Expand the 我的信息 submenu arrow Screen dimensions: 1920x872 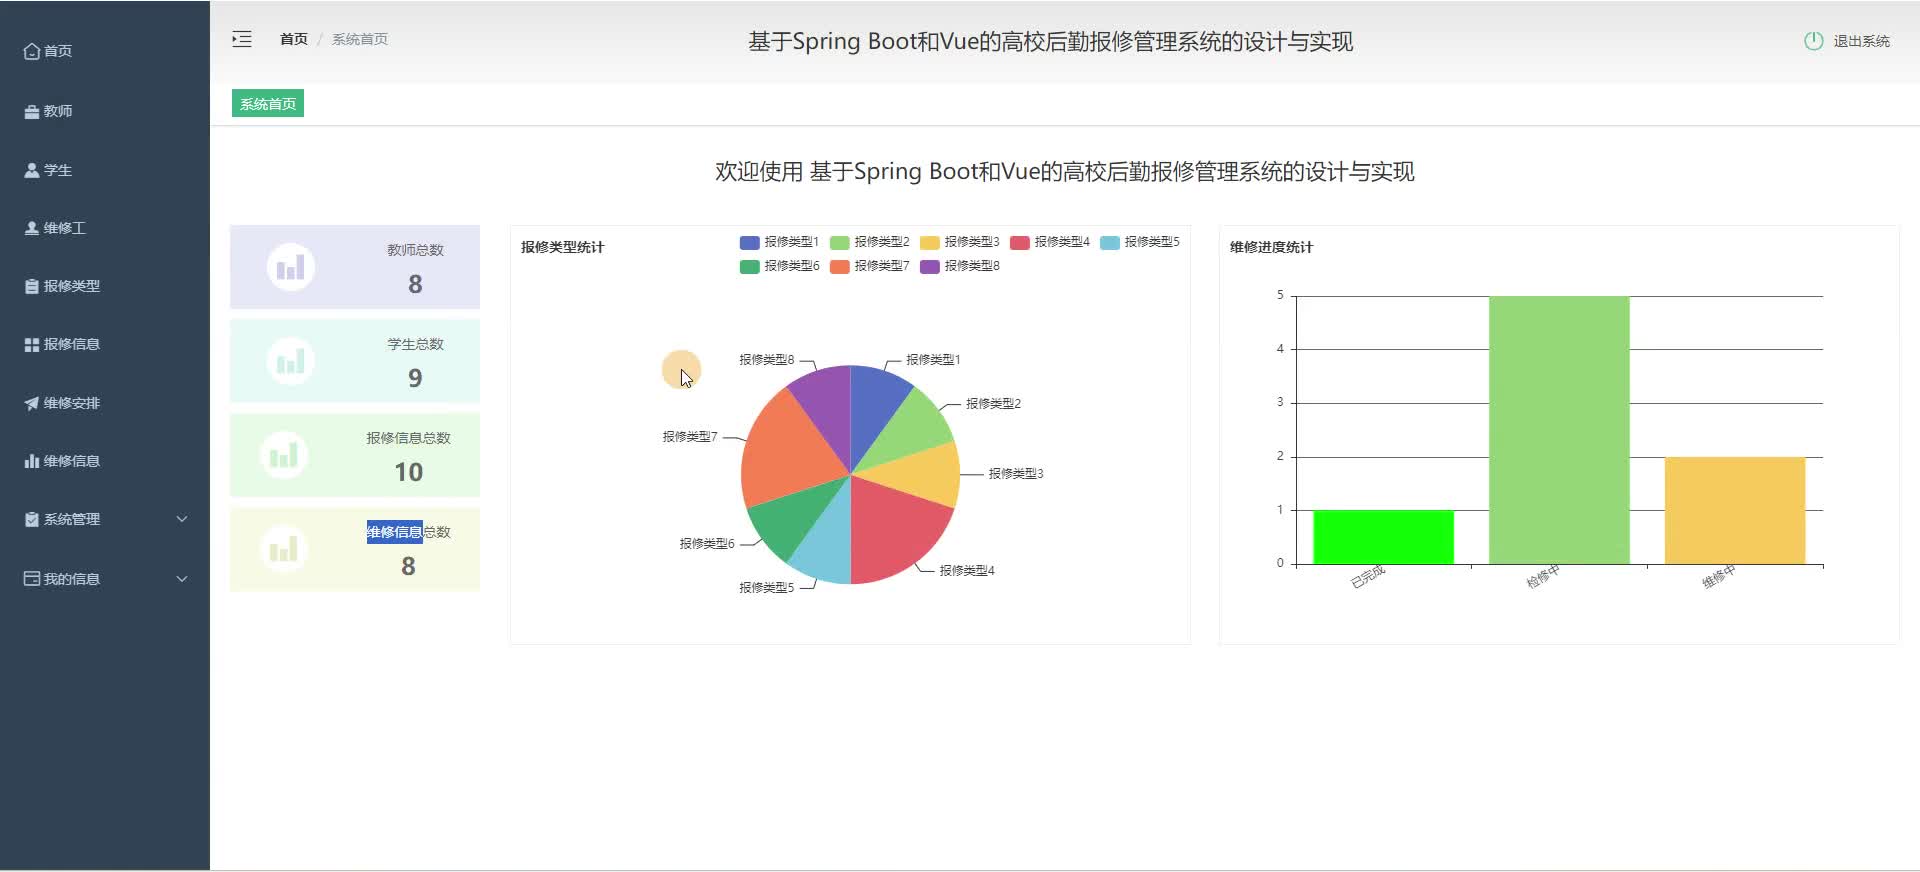(x=182, y=579)
